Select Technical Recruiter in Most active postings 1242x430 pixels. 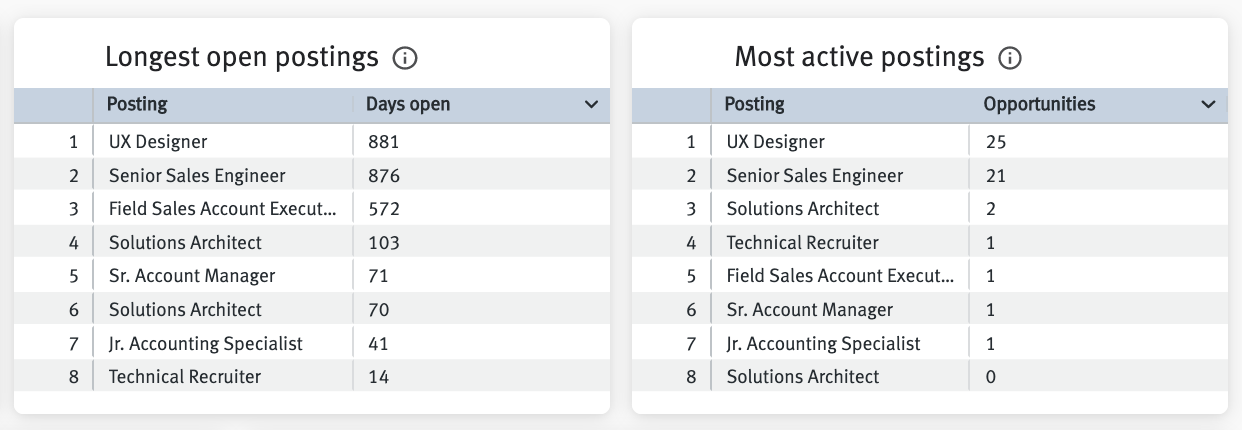(x=803, y=243)
